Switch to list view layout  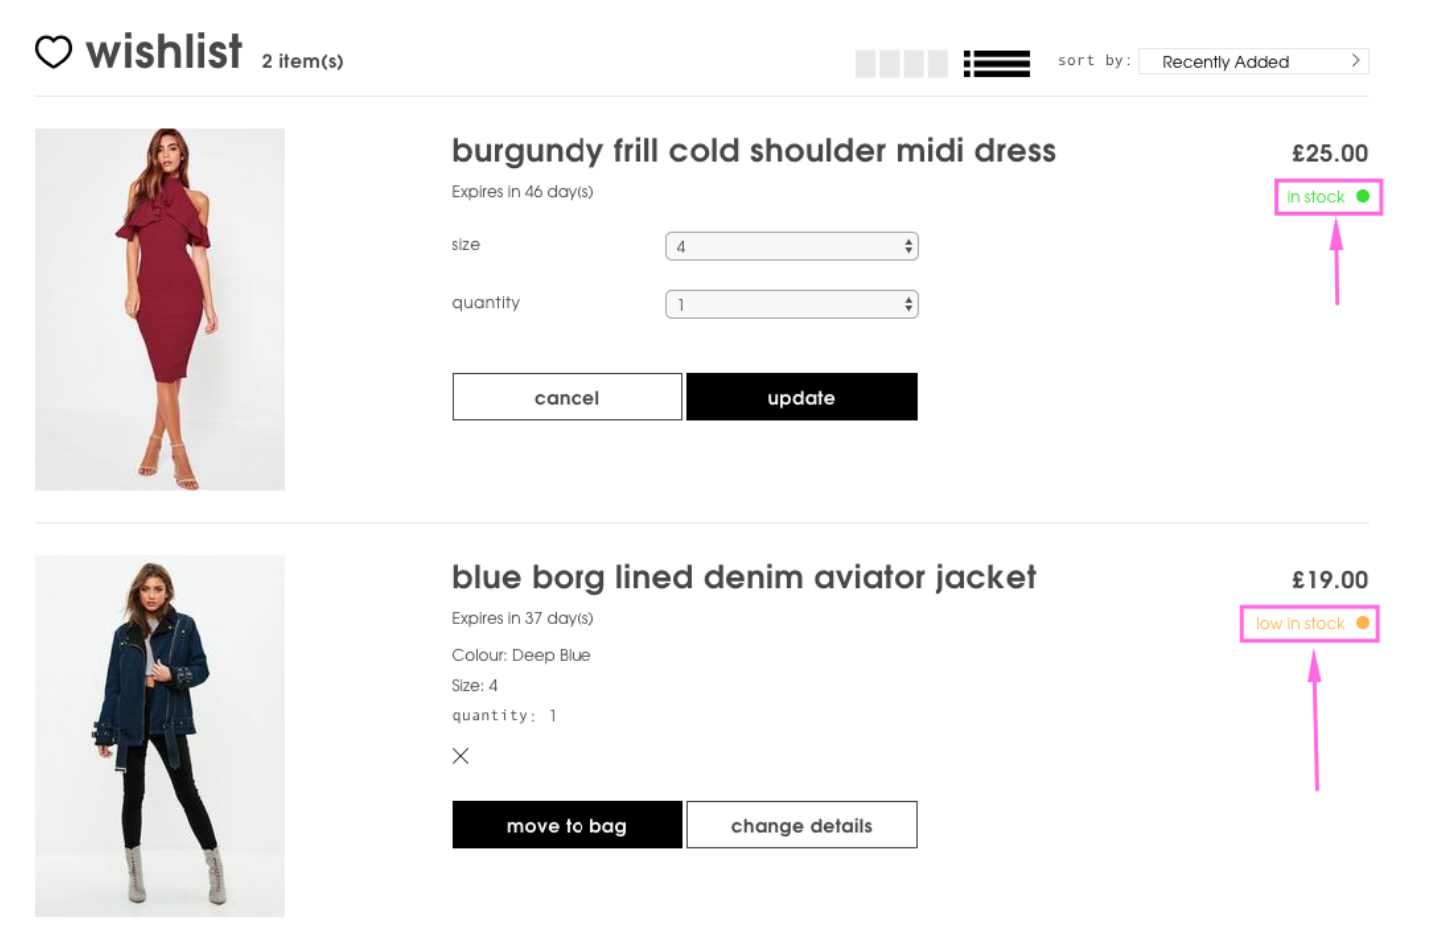[996, 63]
